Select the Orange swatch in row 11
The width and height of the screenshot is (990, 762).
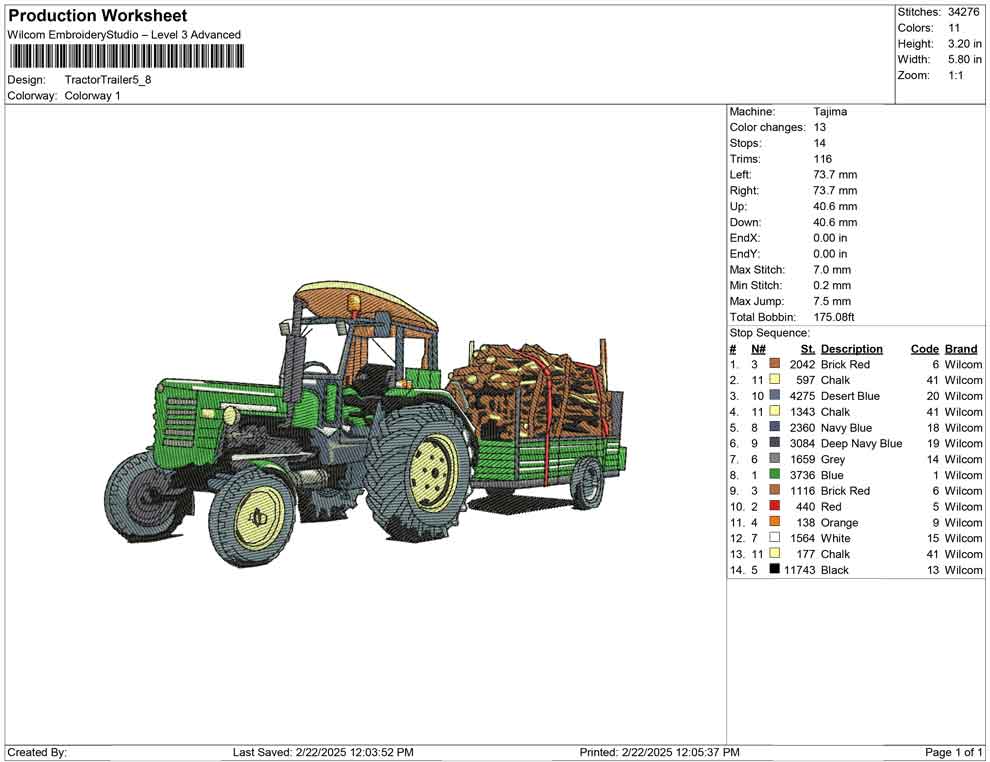coord(775,522)
